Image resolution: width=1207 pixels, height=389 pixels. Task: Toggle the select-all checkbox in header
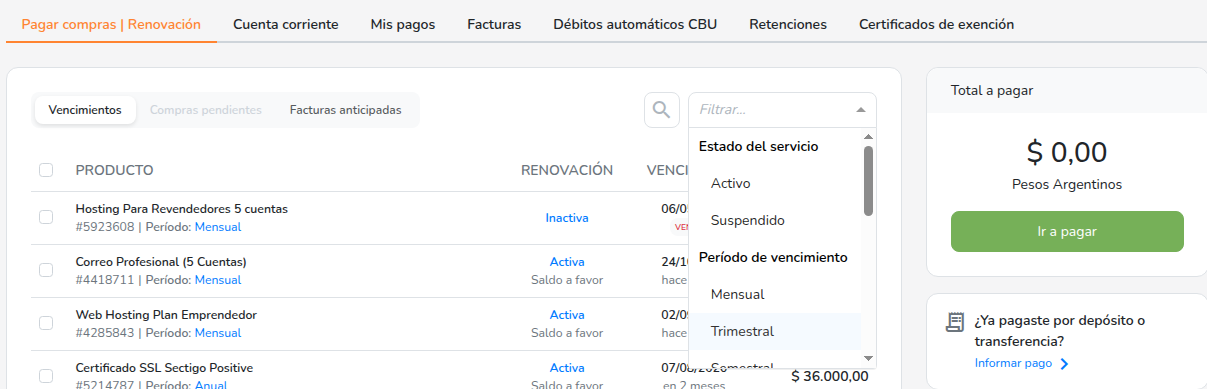point(46,170)
